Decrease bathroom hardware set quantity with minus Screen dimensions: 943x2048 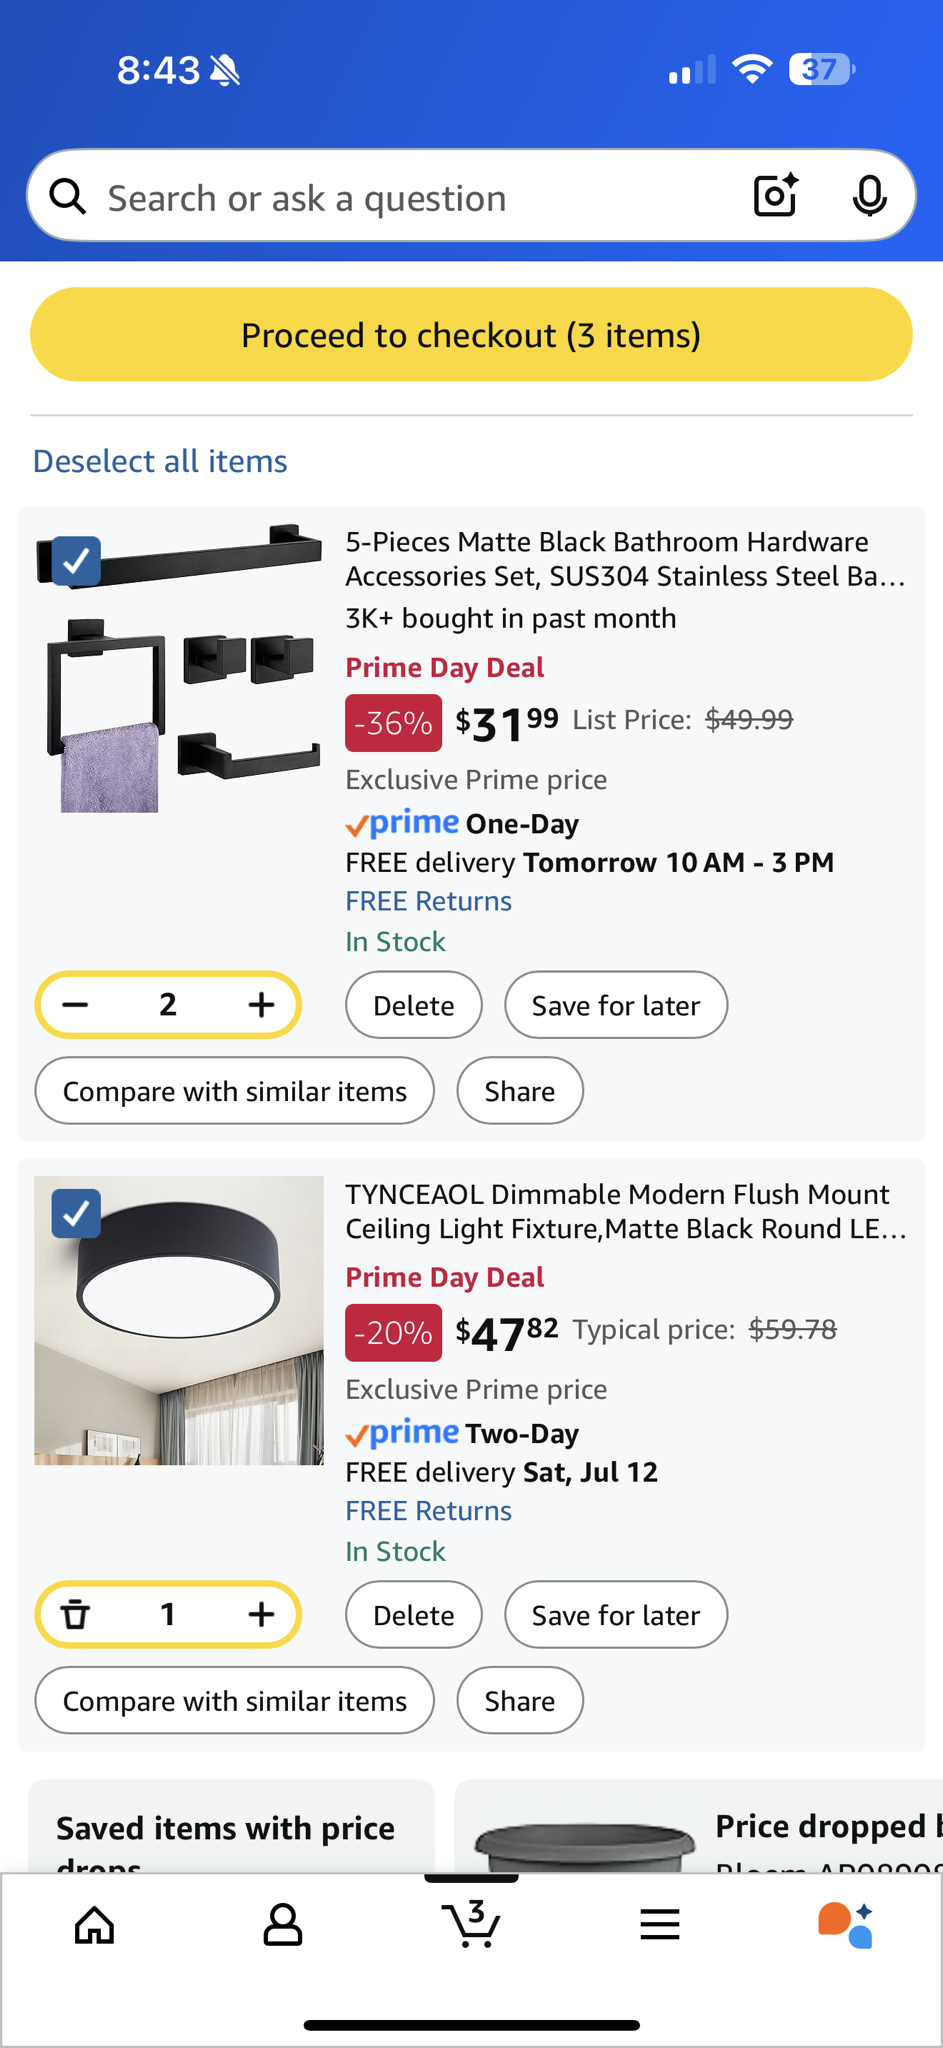pyautogui.click(x=76, y=1005)
